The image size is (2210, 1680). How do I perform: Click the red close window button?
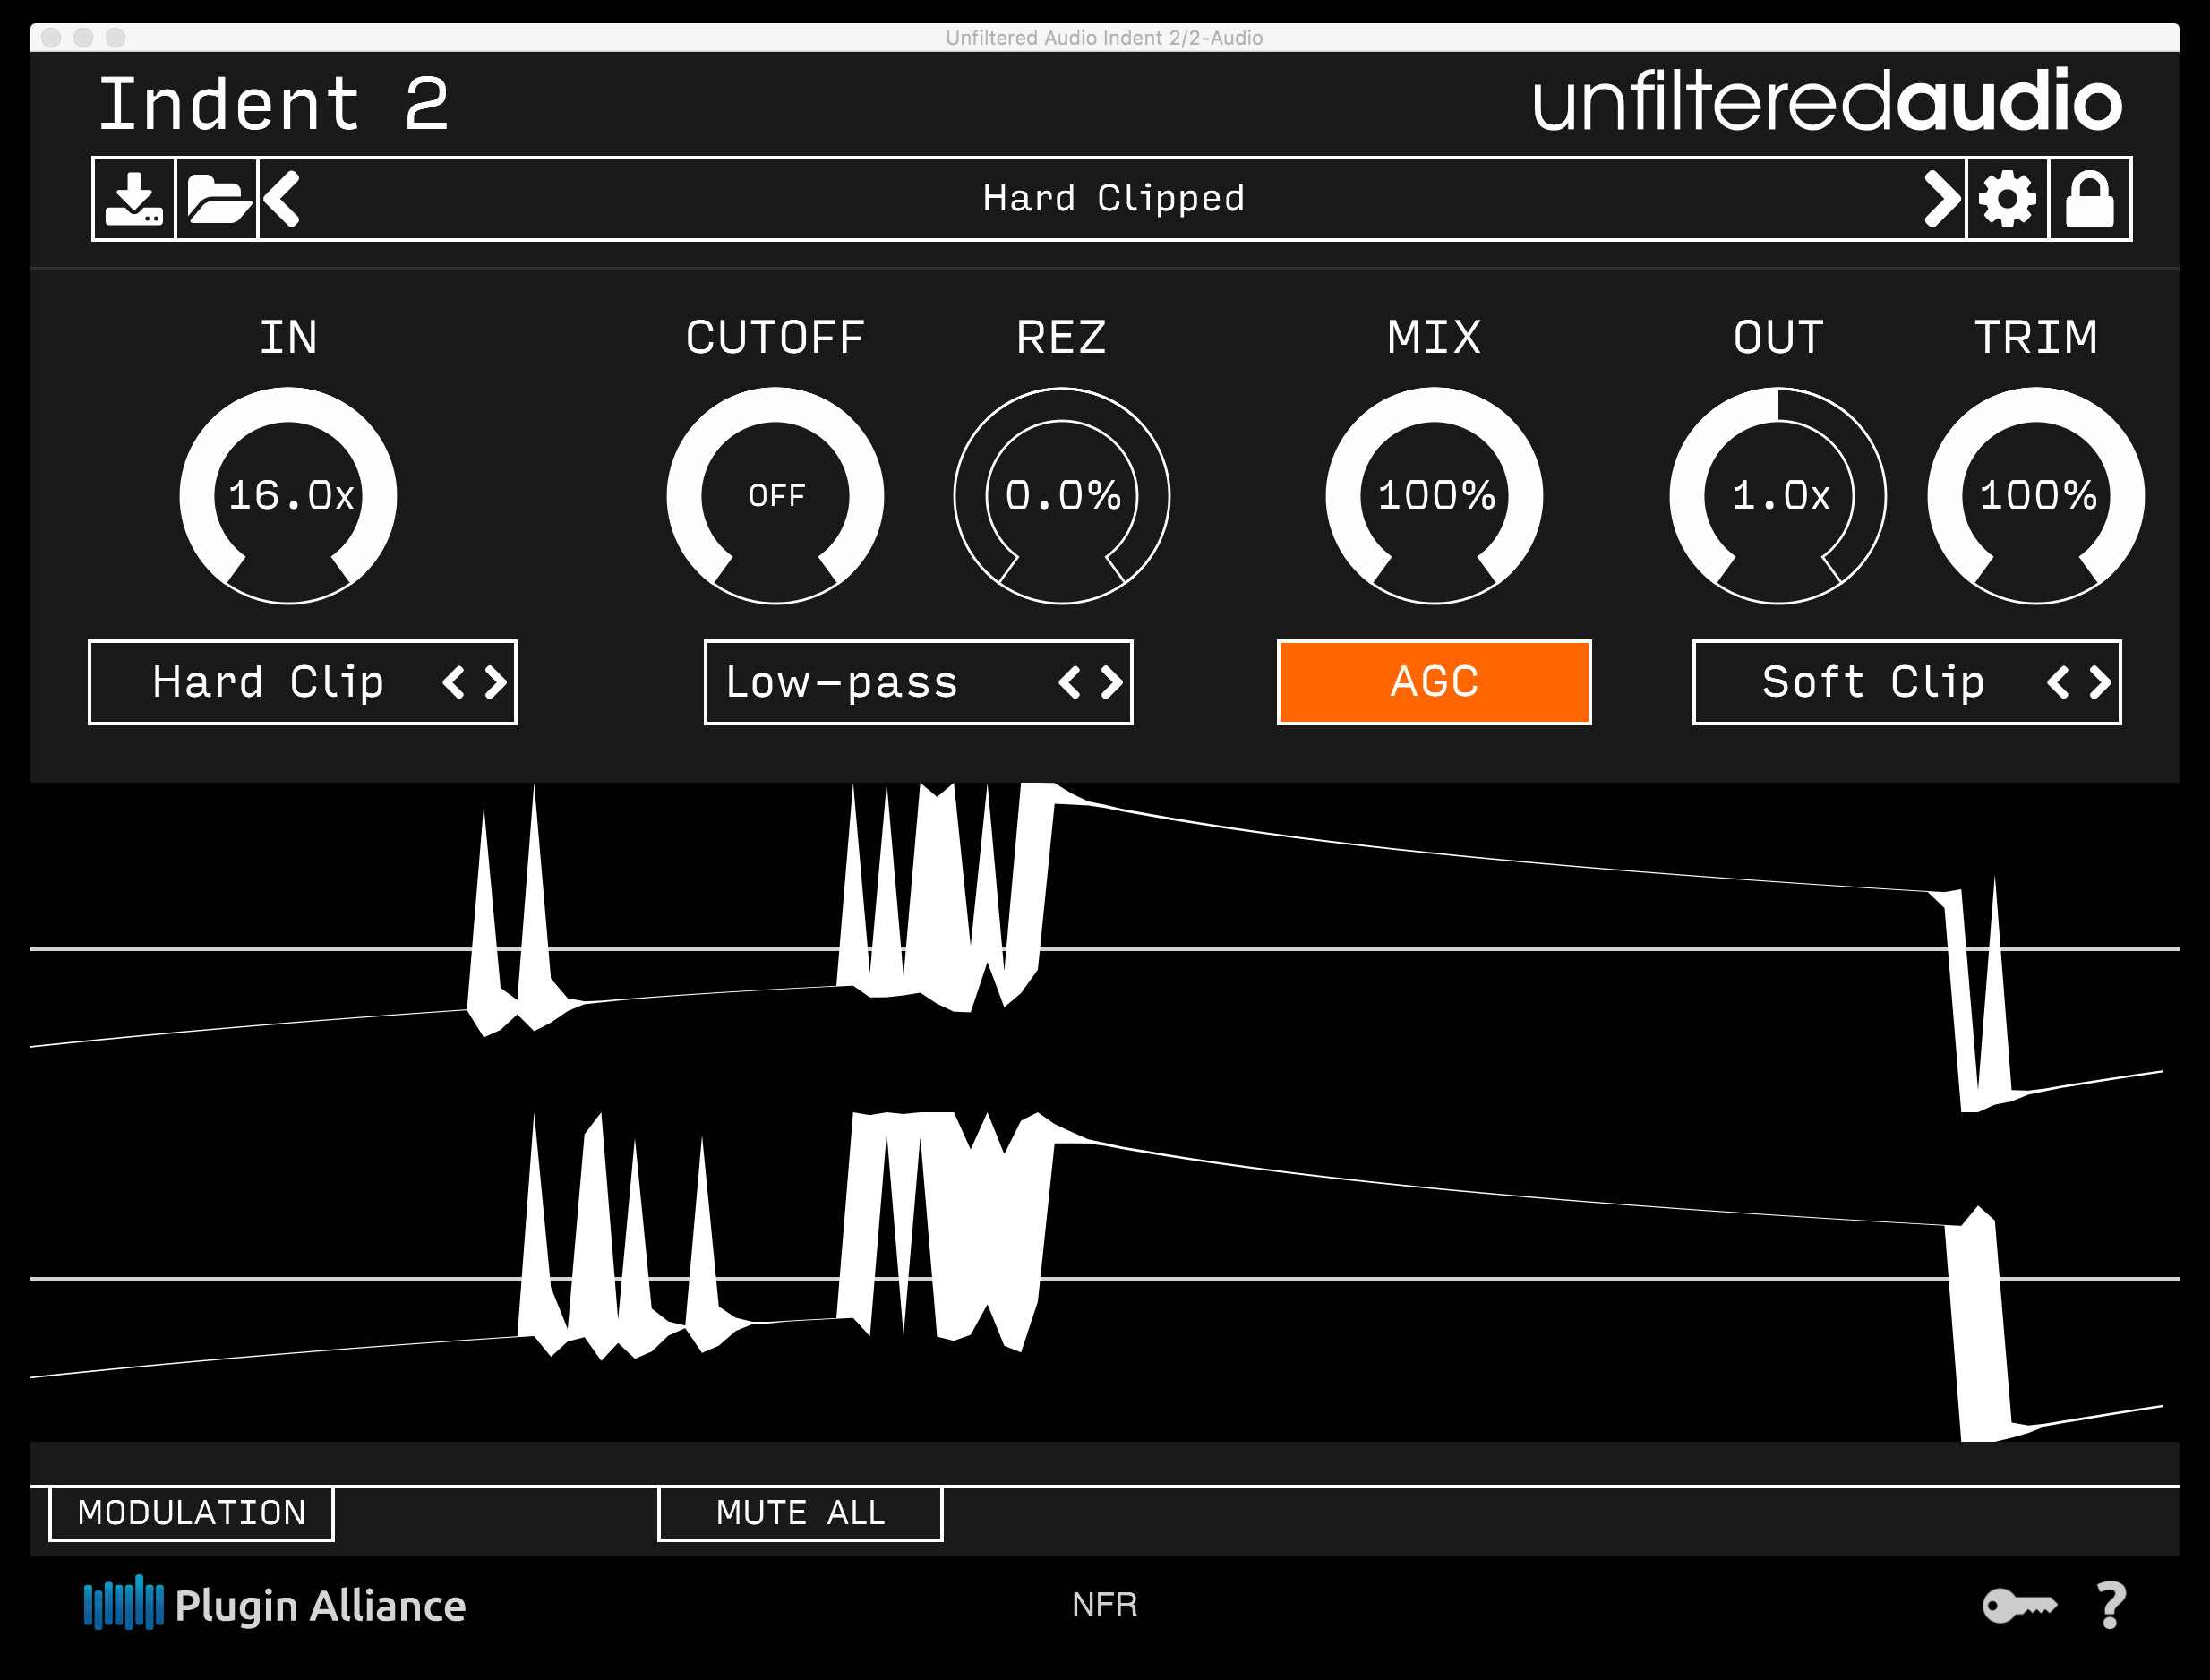click(52, 38)
